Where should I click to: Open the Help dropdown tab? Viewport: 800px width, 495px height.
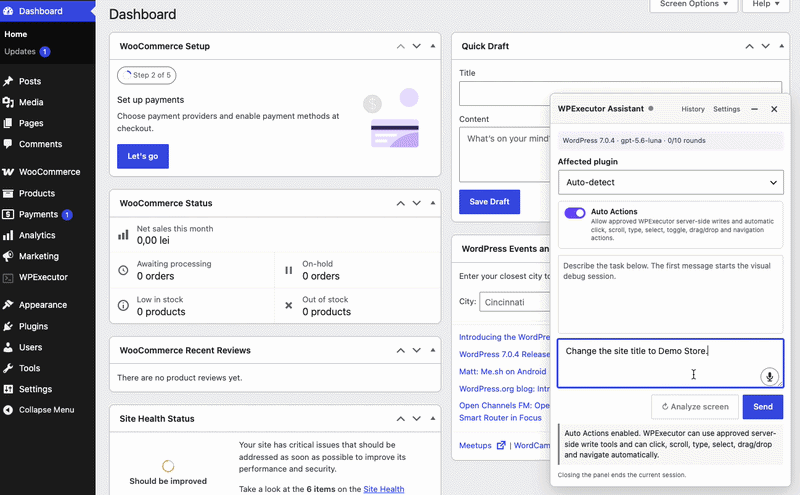coord(766,4)
